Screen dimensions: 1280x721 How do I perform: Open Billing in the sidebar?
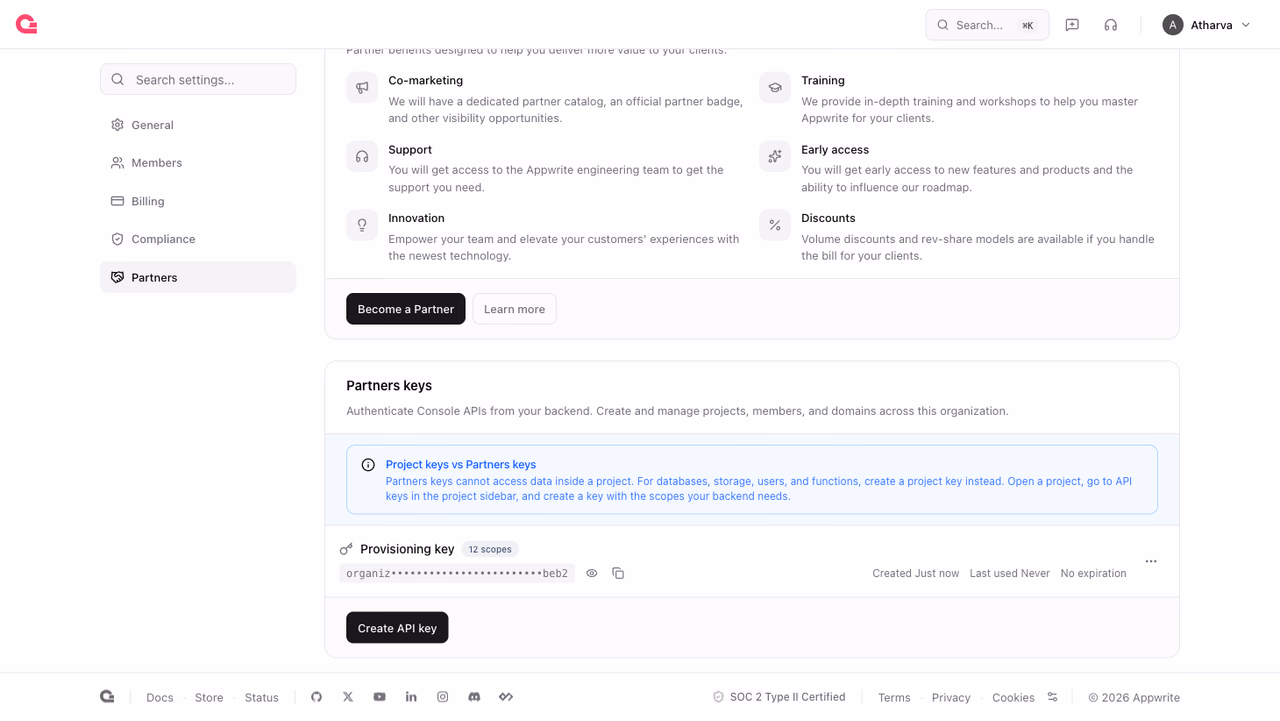click(198, 201)
